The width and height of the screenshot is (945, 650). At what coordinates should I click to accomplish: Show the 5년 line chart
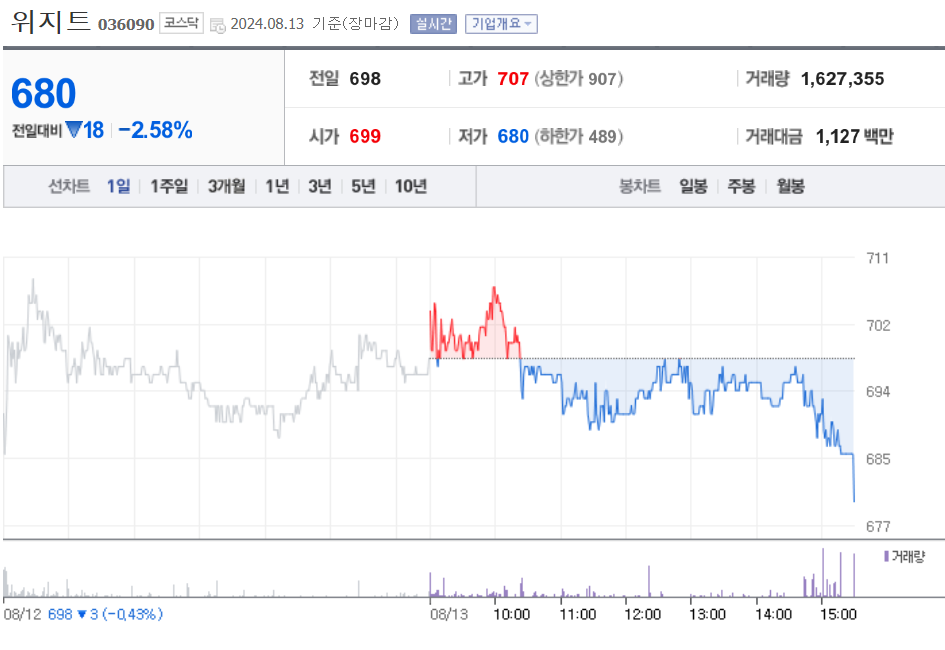coord(363,186)
